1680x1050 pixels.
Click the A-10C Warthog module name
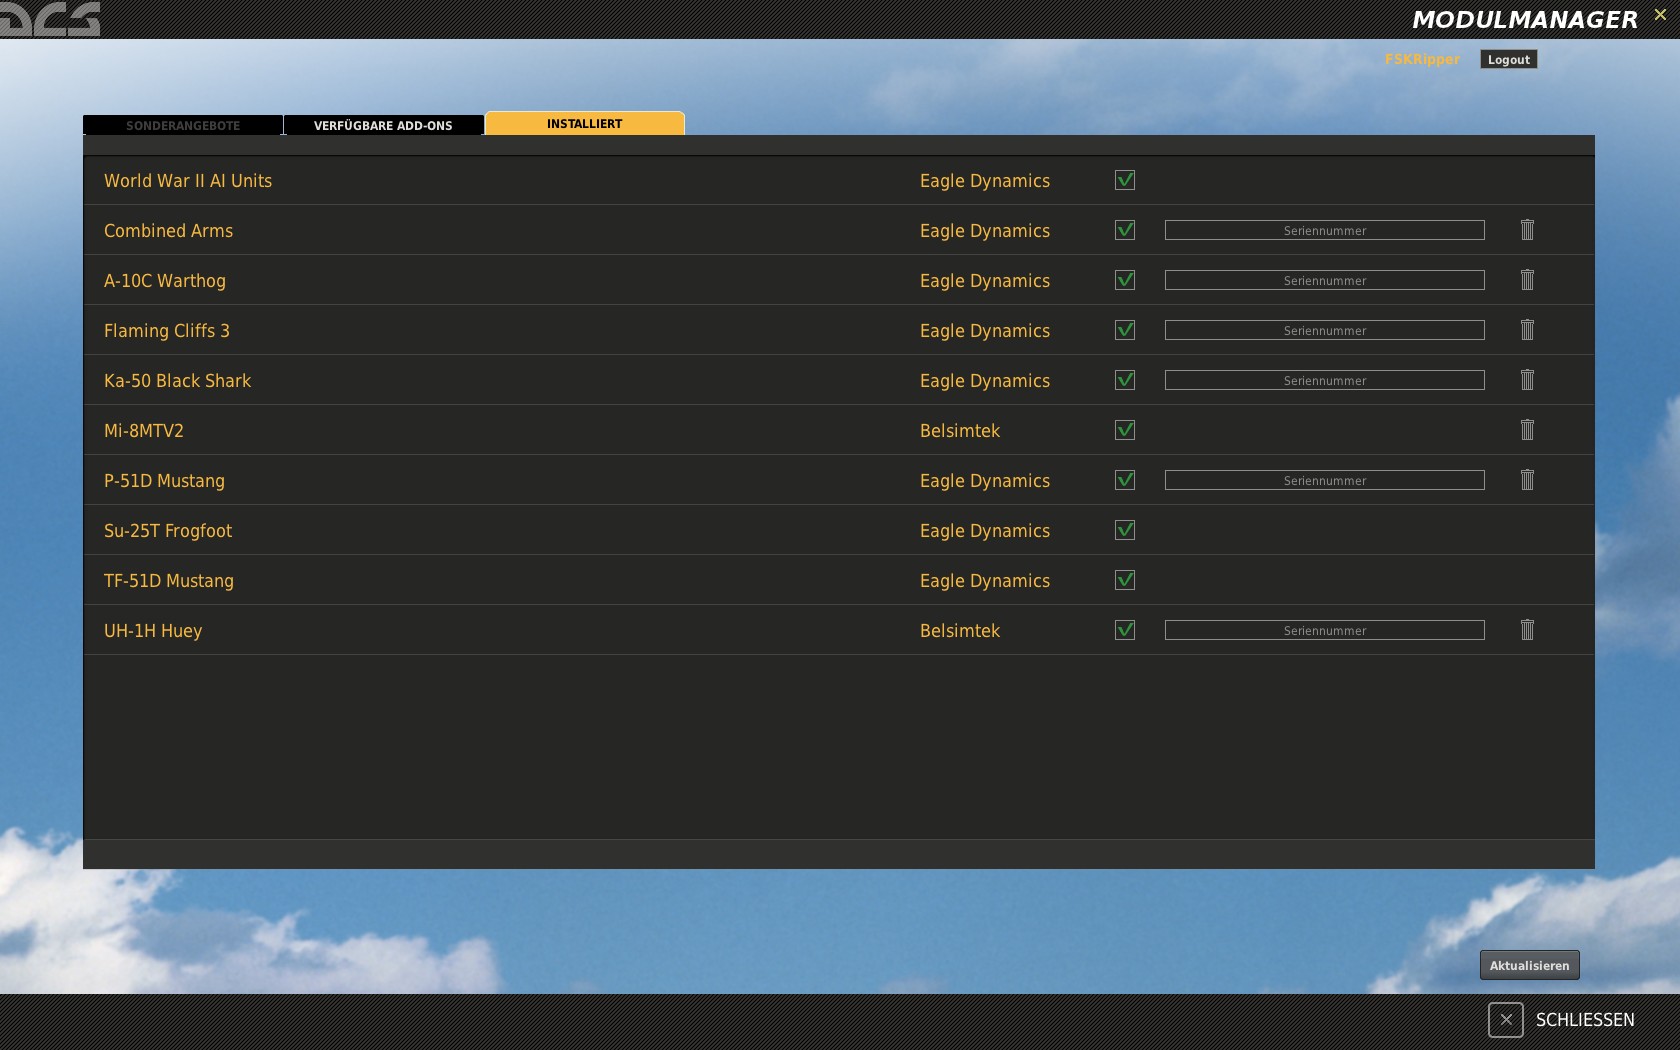coord(165,281)
